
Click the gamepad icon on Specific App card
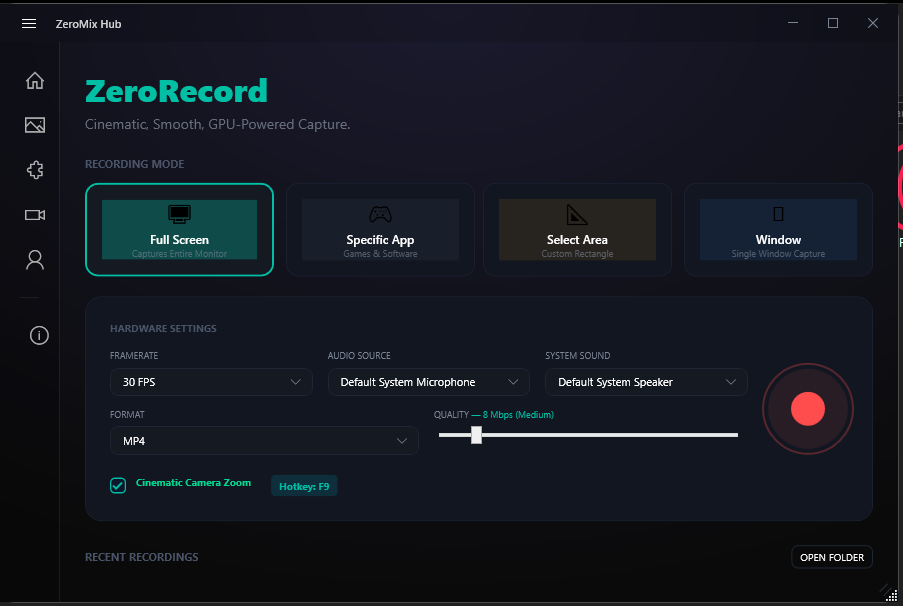click(379, 211)
